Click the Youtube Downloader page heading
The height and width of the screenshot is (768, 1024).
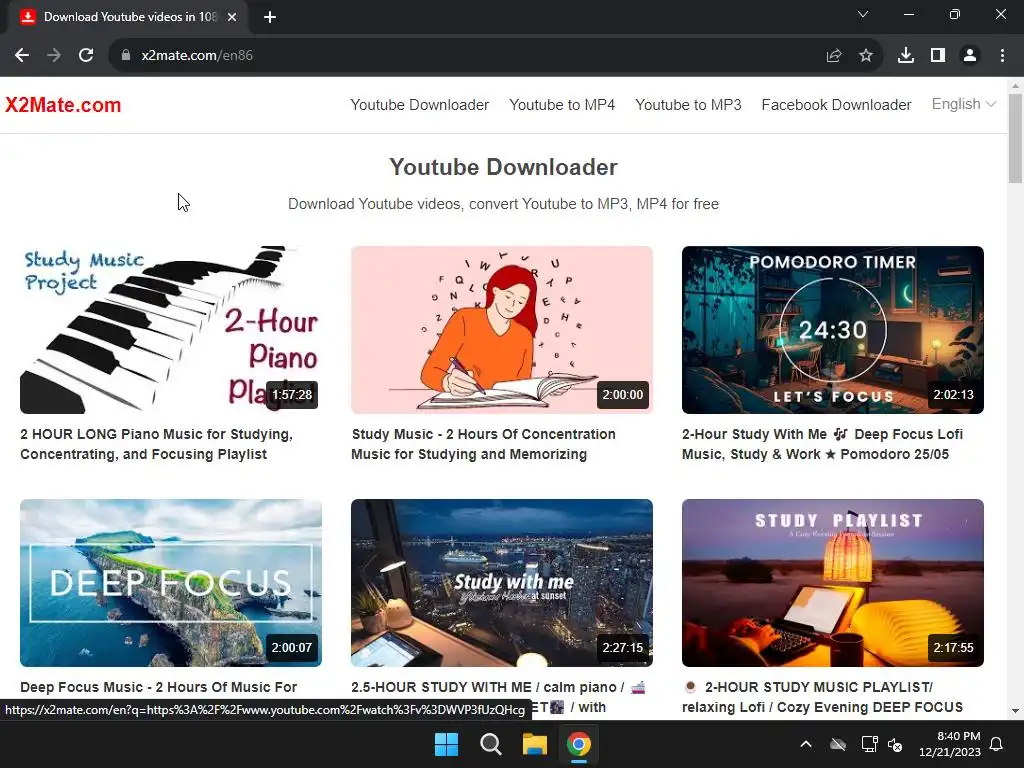point(503,167)
